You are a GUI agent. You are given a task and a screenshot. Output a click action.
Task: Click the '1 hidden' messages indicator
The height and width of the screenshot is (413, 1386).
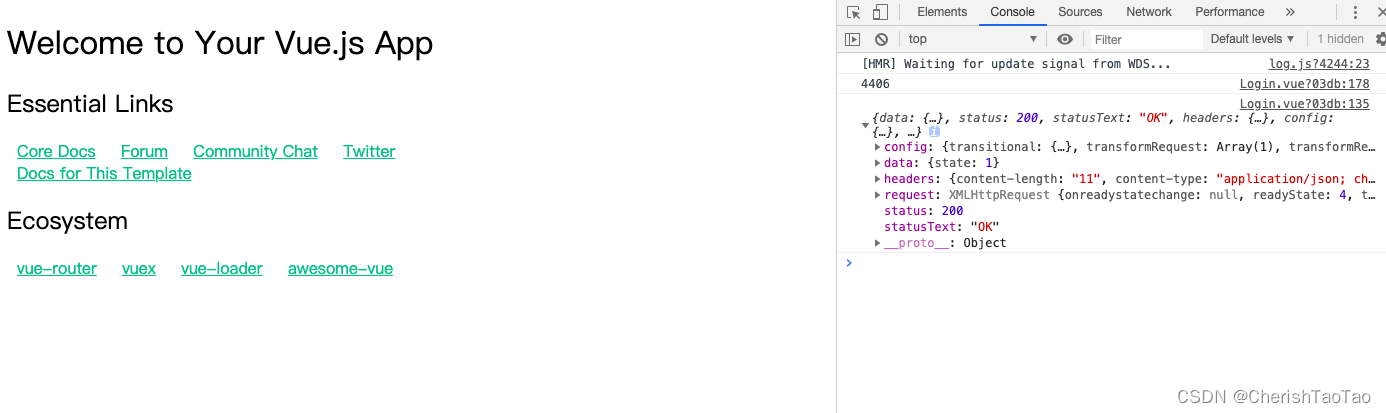click(1340, 39)
